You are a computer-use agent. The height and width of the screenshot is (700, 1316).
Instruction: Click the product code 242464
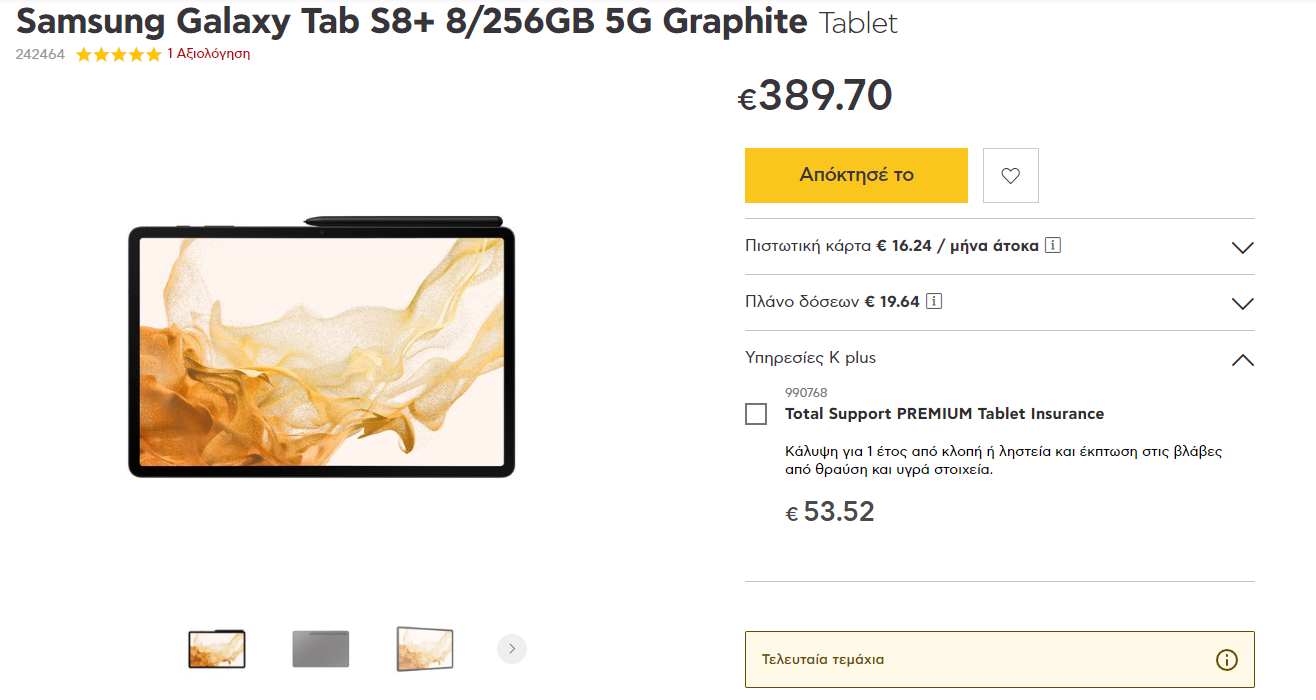(x=40, y=55)
